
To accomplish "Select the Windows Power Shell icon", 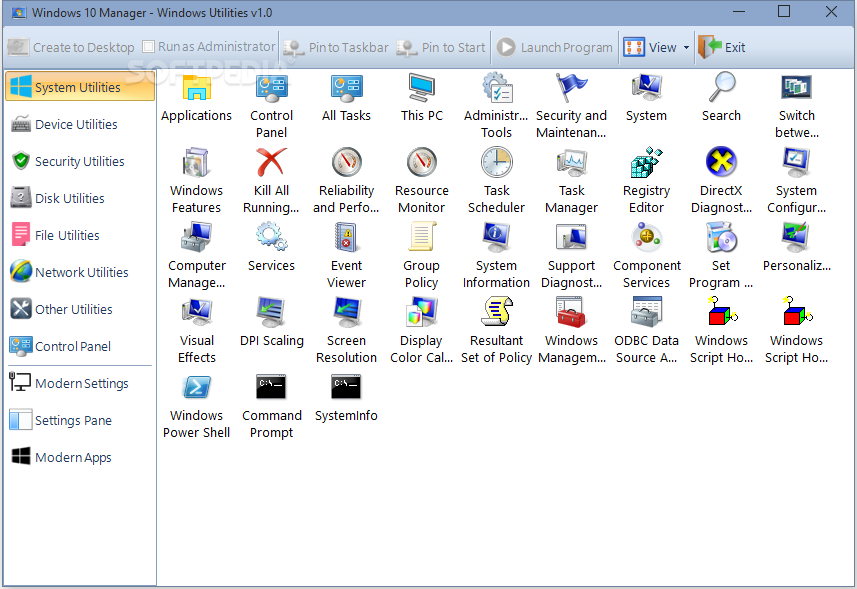I will point(196,387).
